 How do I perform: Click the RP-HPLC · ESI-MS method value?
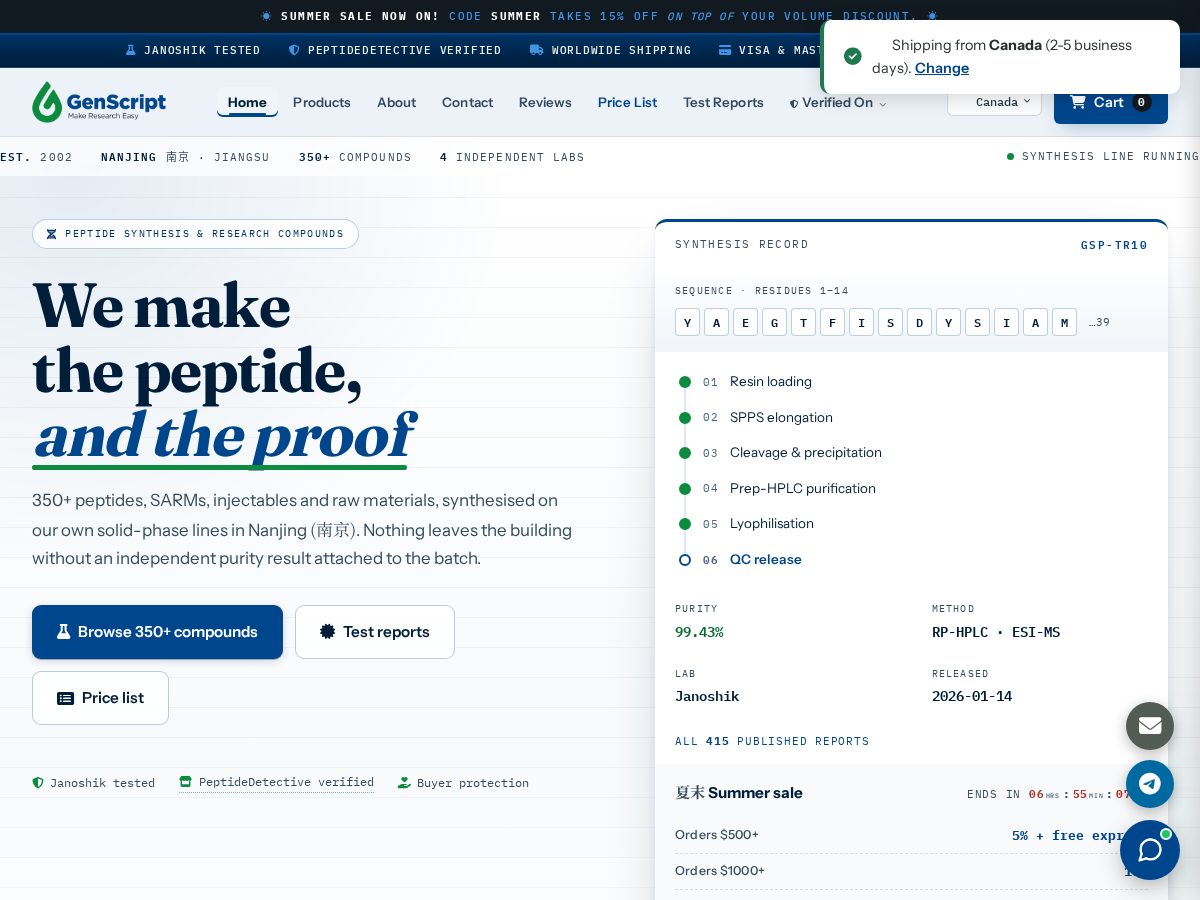996,632
